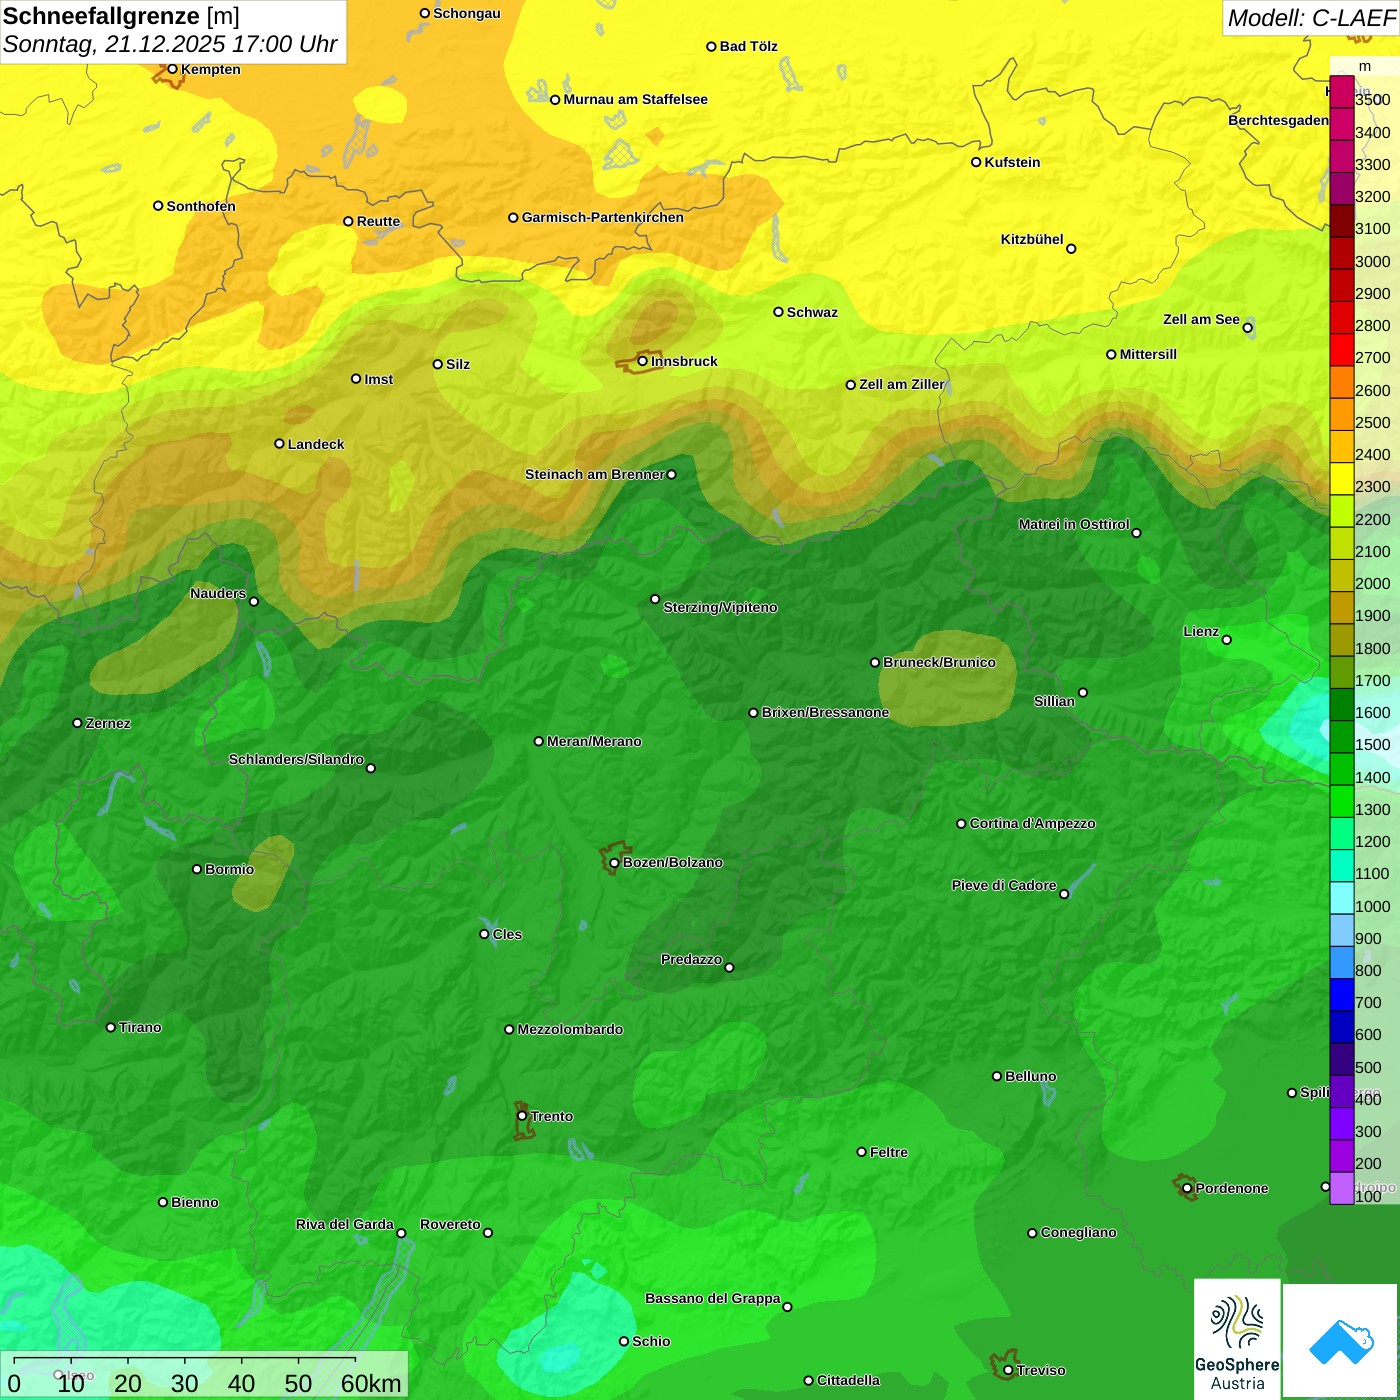This screenshot has width=1400, height=1400.
Task: Click the Imst label
Action: point(378,379)
